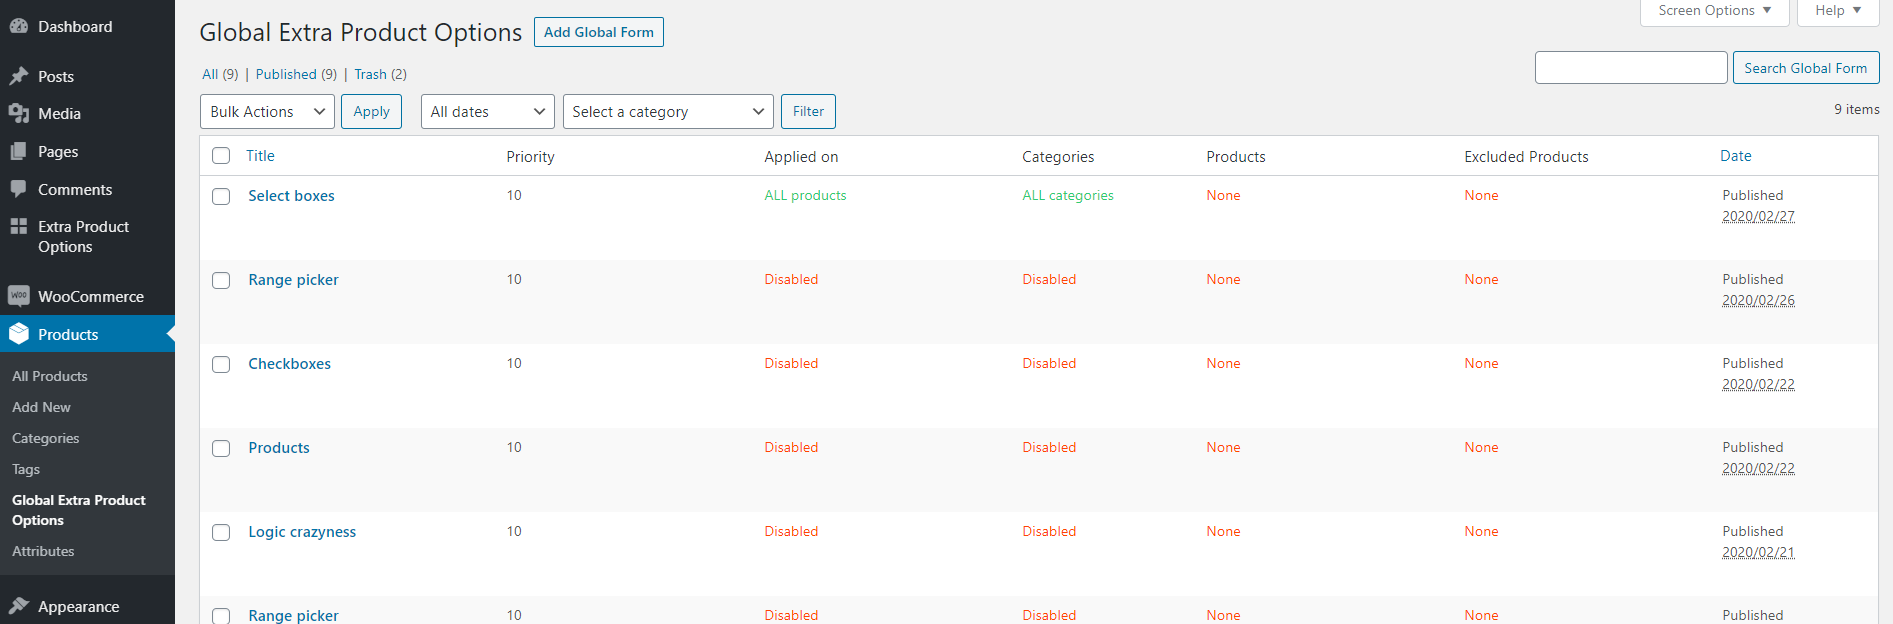
Task: Toggle the select-all checkbox in table header
Action: [221, 156]
